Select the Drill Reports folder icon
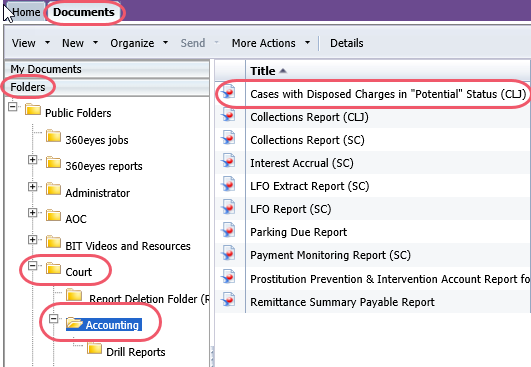 94,348
